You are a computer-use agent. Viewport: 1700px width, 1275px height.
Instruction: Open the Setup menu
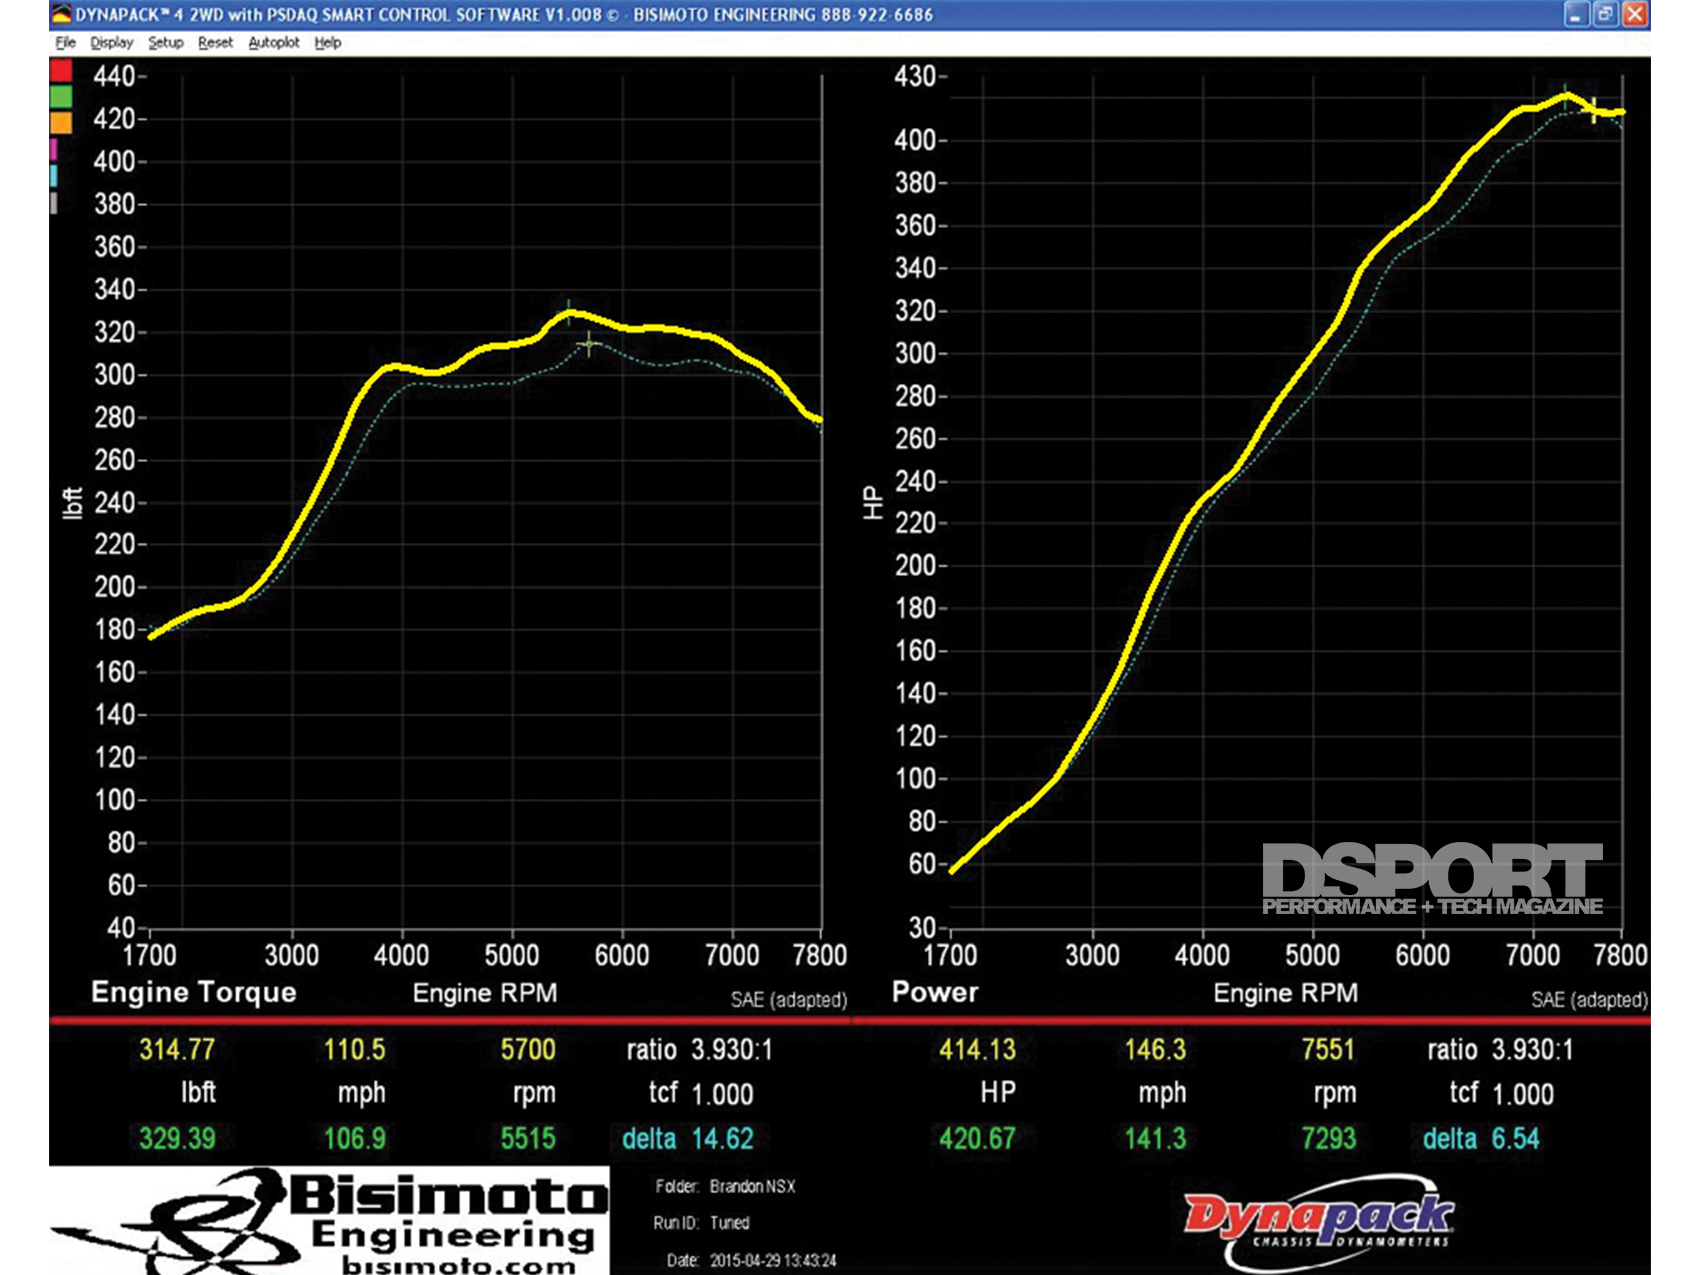point(165,42)
